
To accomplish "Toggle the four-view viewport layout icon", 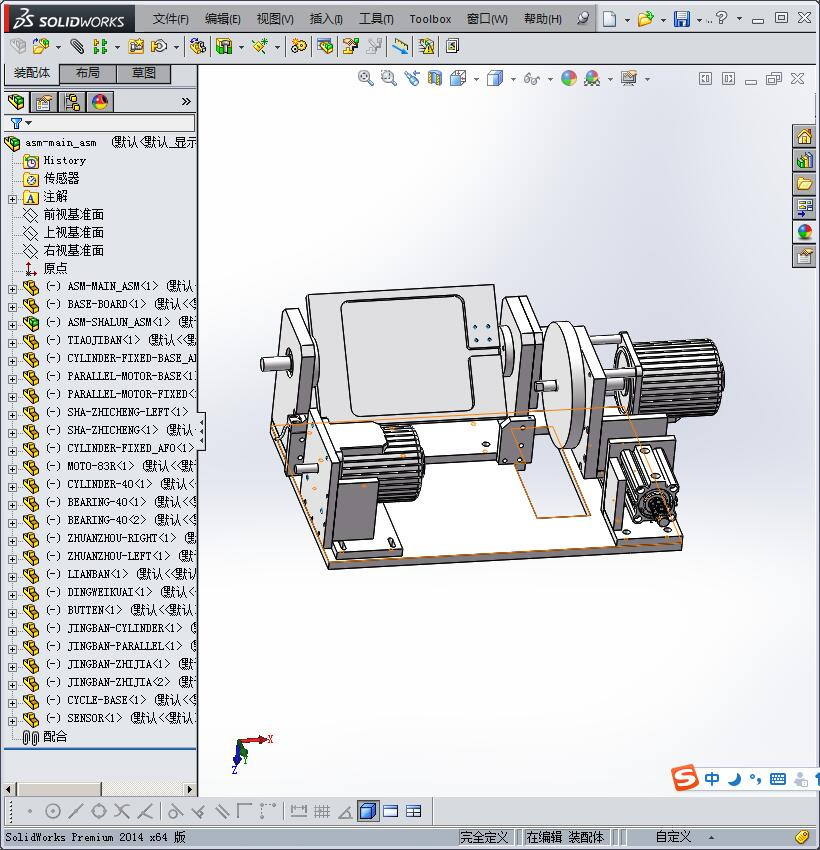I will pos(414,811).
